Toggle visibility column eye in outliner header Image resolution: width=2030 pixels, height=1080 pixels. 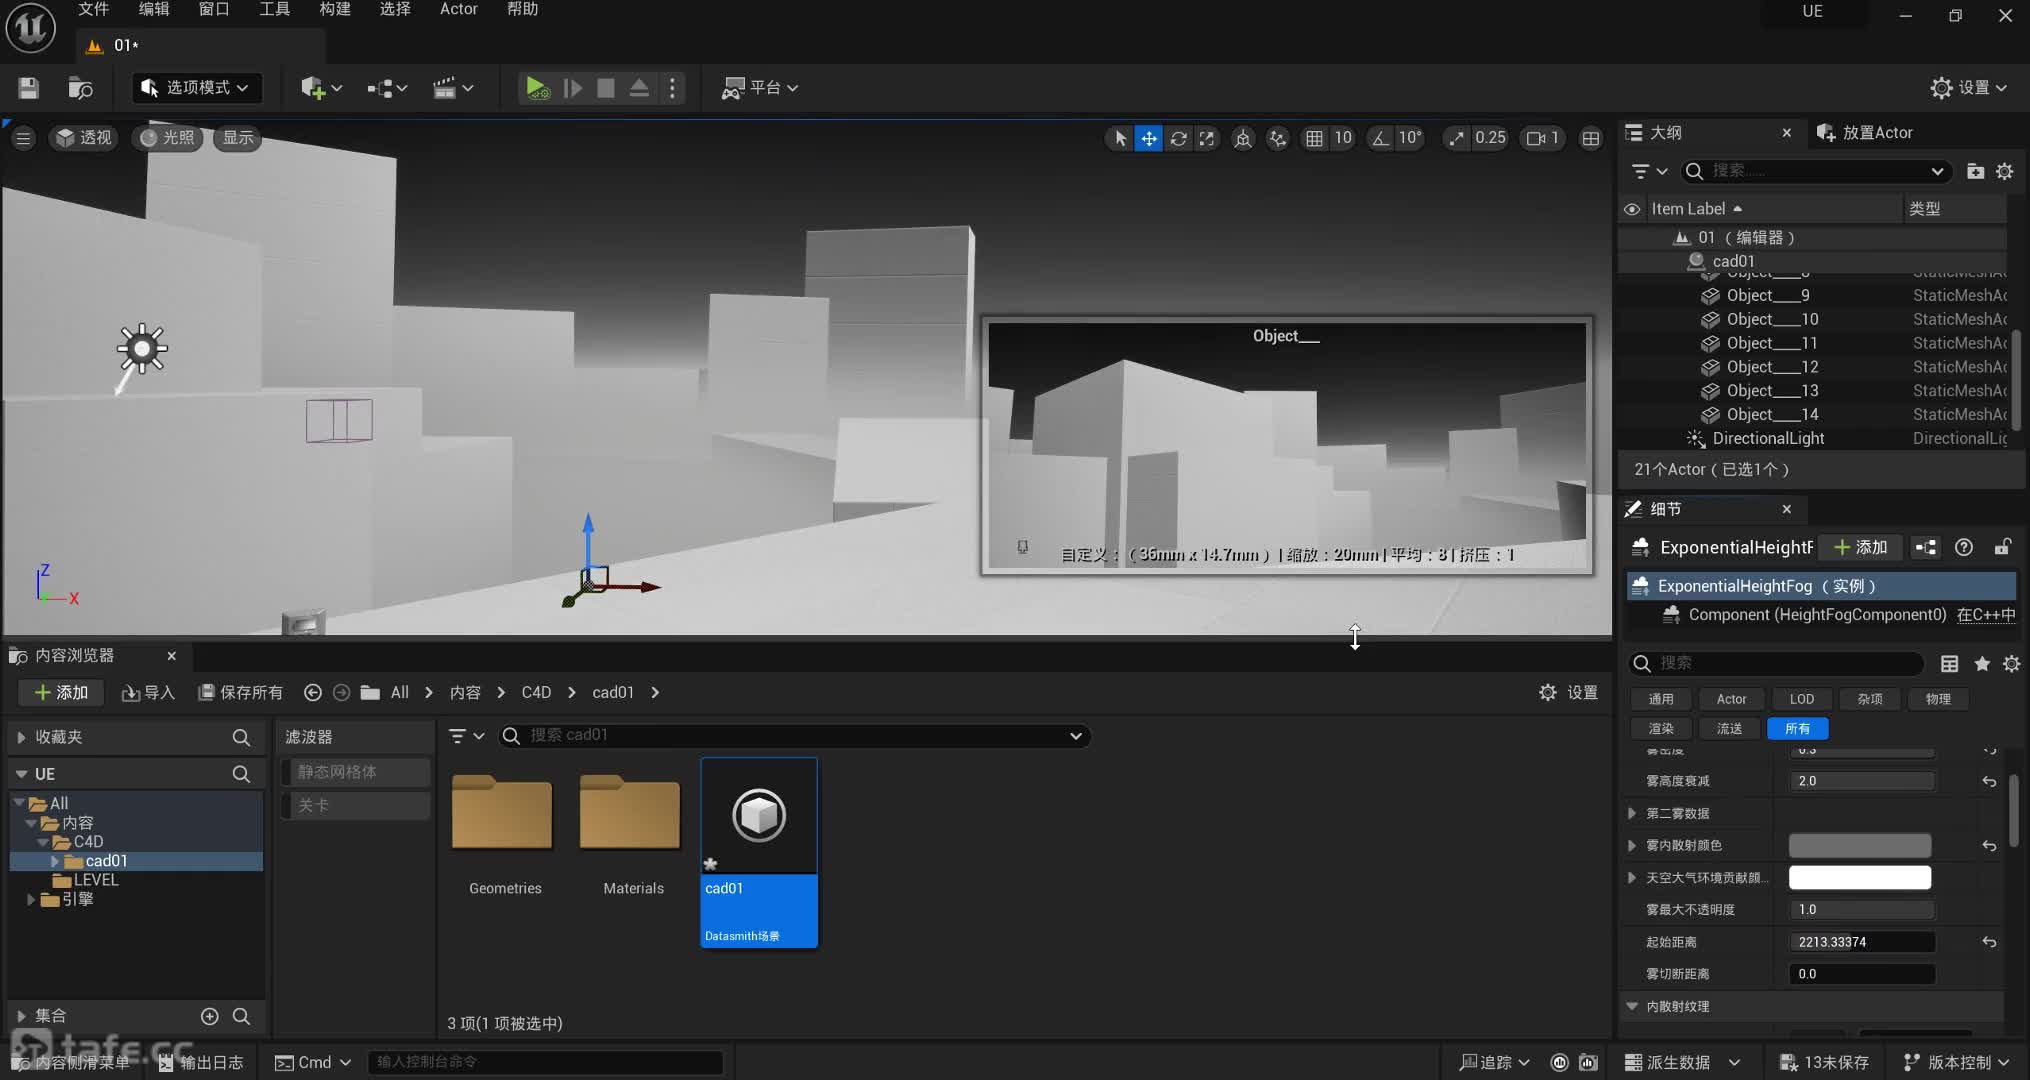[1632, 209]
